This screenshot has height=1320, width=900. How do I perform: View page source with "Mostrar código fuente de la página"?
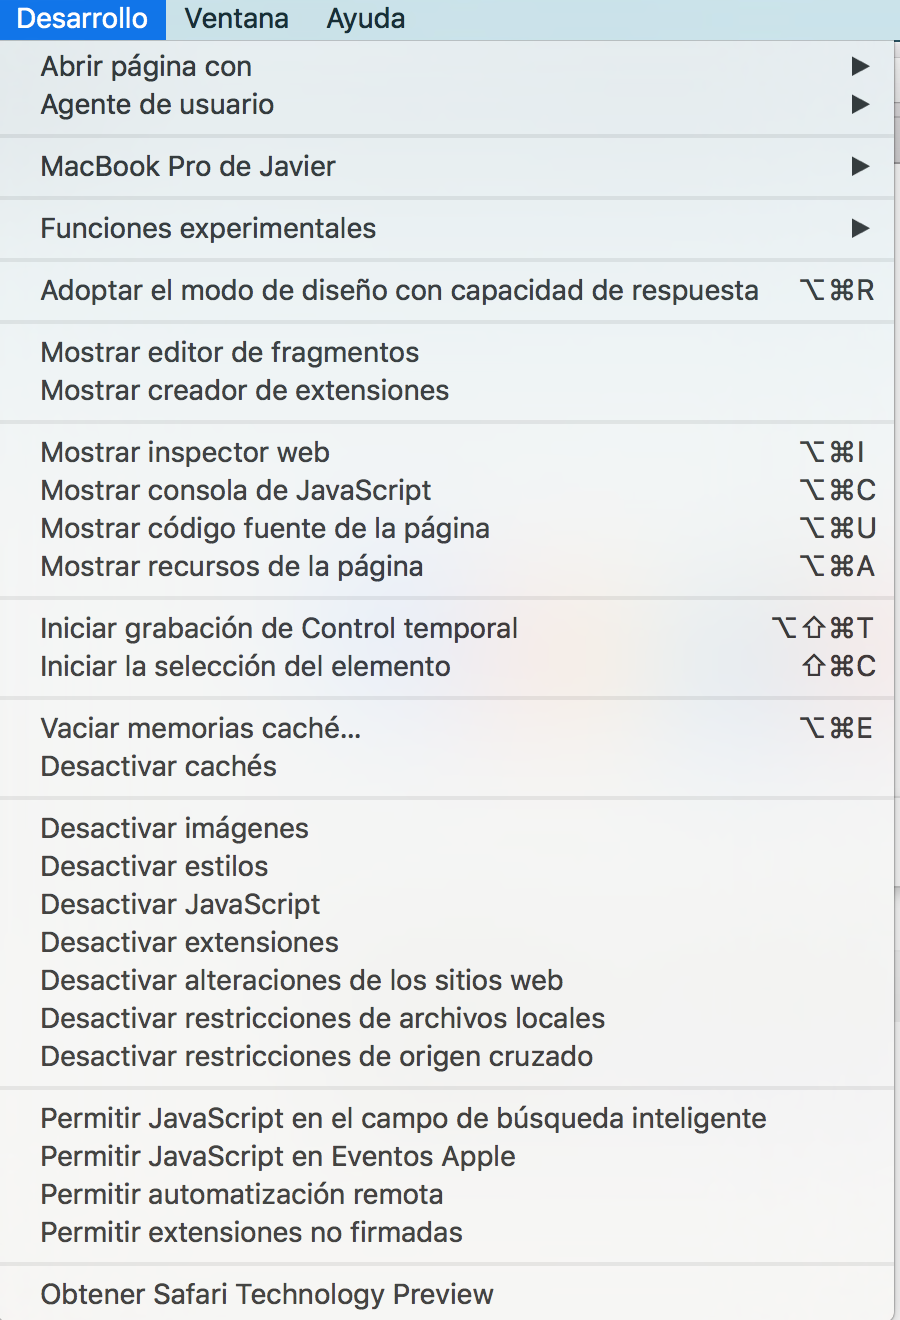click(x=264, y=528)
